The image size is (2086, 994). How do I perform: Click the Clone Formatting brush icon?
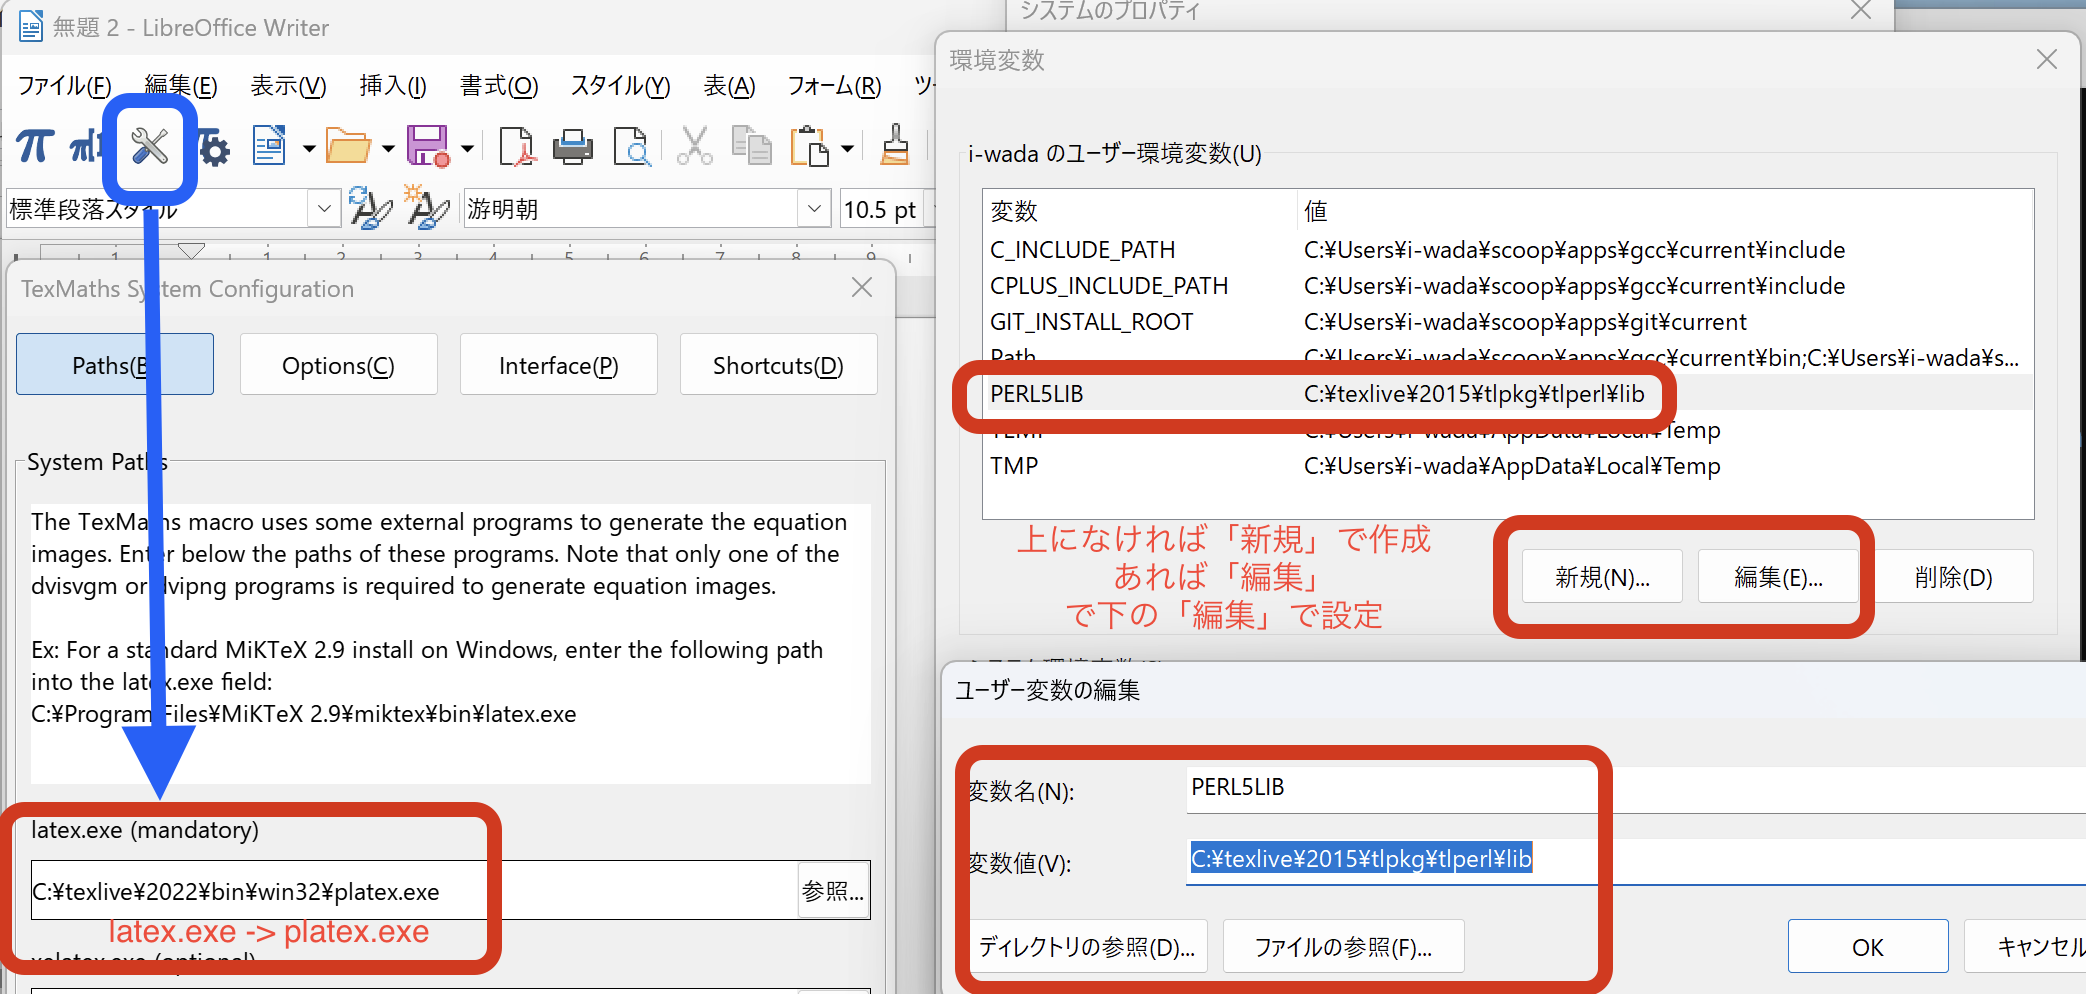895,147
